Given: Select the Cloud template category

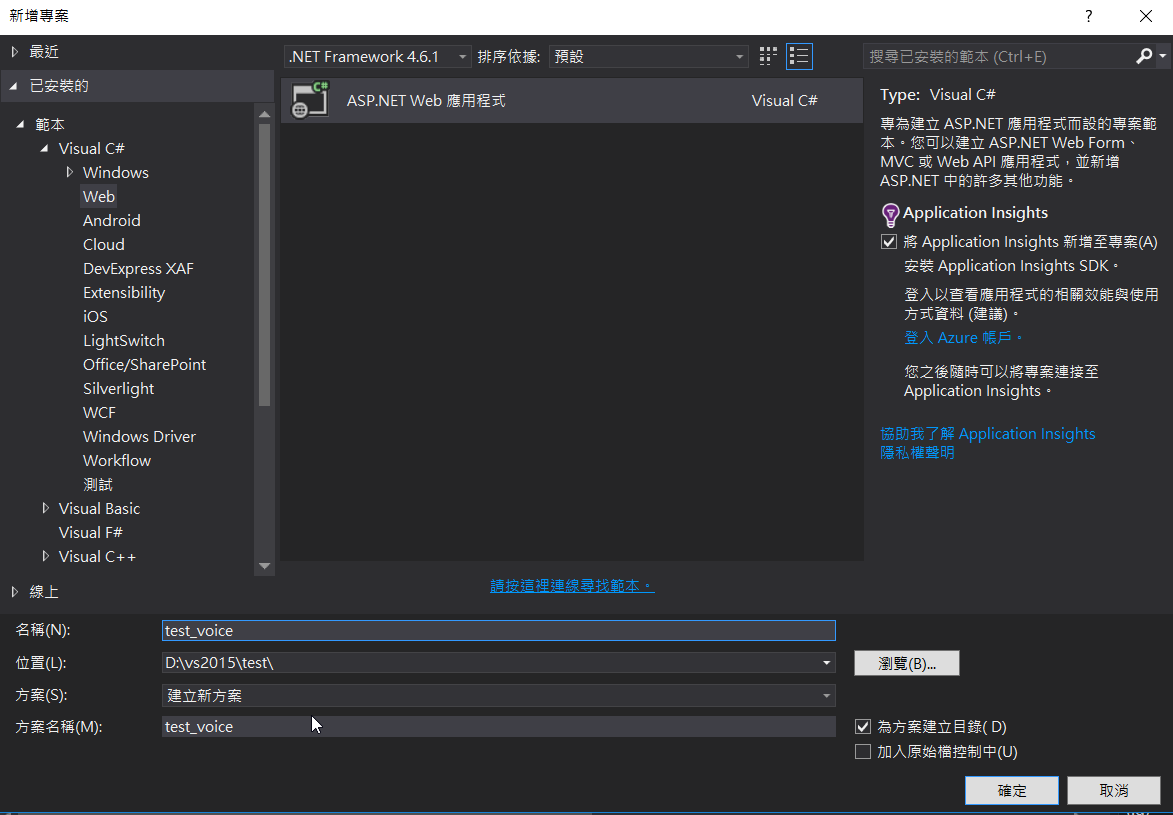Looking at the screenshot, I should [x=104, y=245].
